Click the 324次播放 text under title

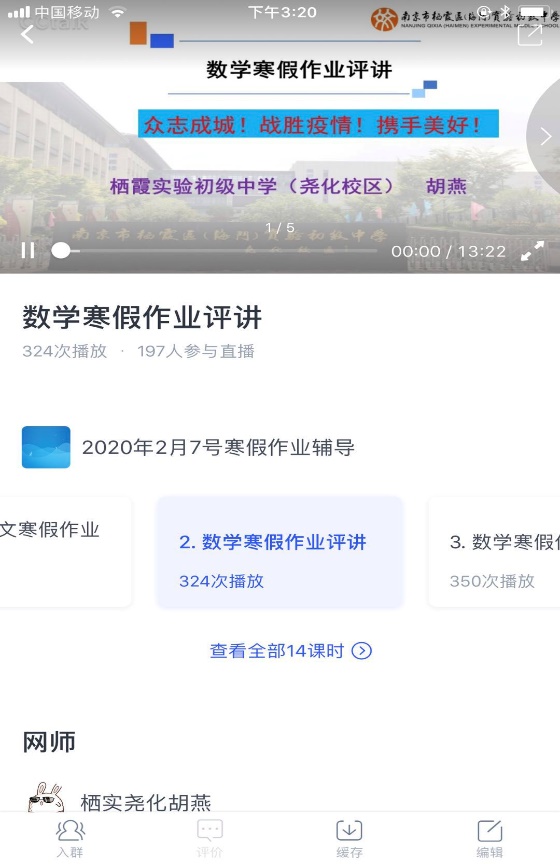pos(64,351)
